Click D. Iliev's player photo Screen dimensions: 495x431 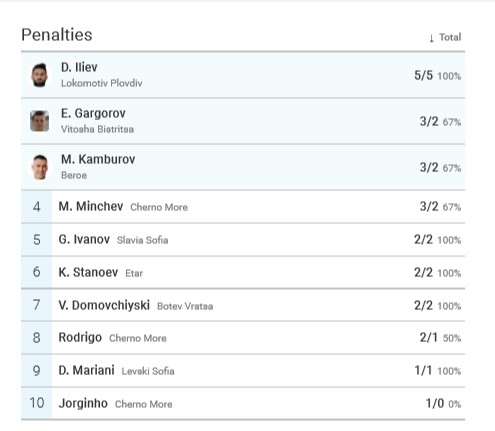click(39, 75)
